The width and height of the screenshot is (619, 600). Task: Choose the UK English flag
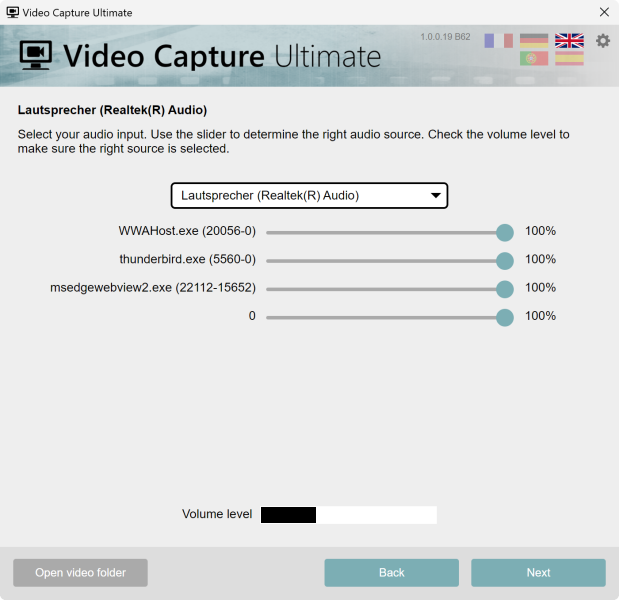pos(569,41)
